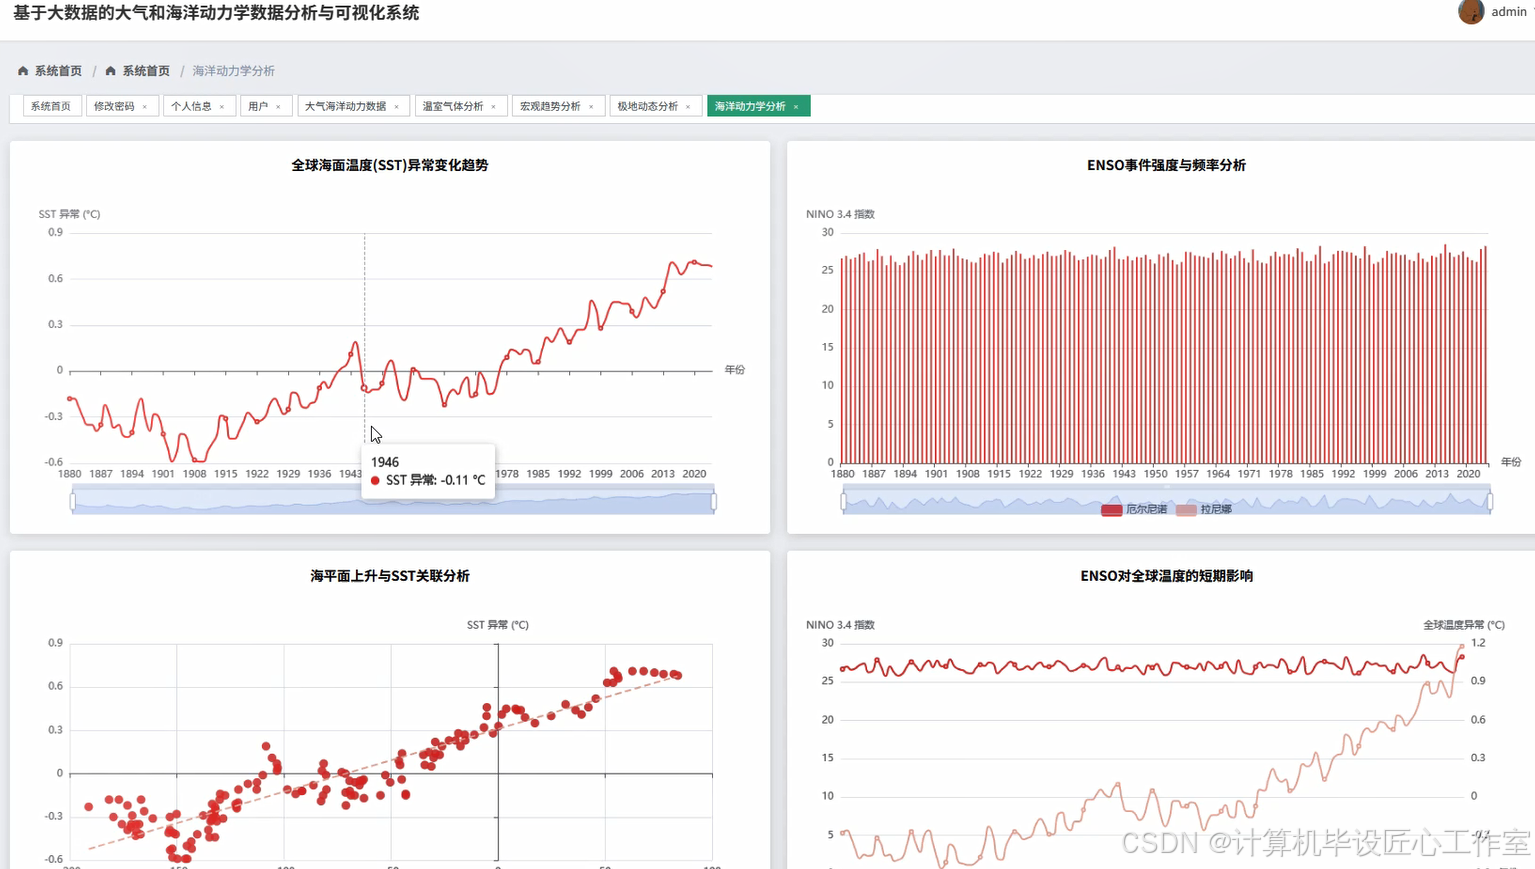
Task: Click 海洋动力学分析 breadcrumb text
Action: coord(233,71)
